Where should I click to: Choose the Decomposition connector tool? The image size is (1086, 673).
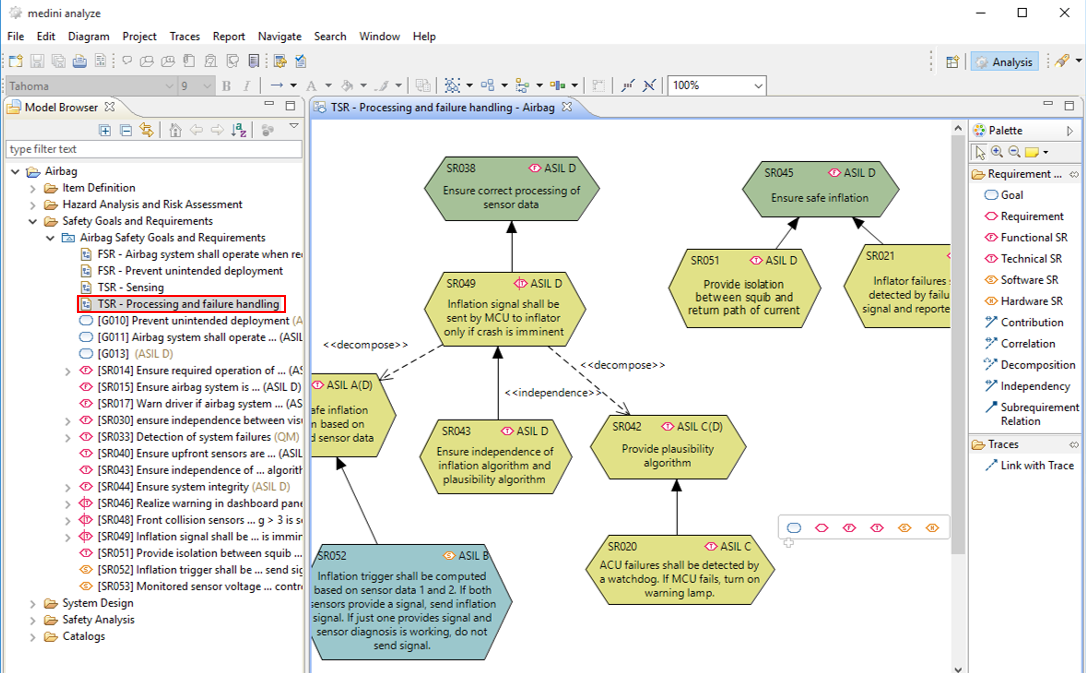point(1037,365)
